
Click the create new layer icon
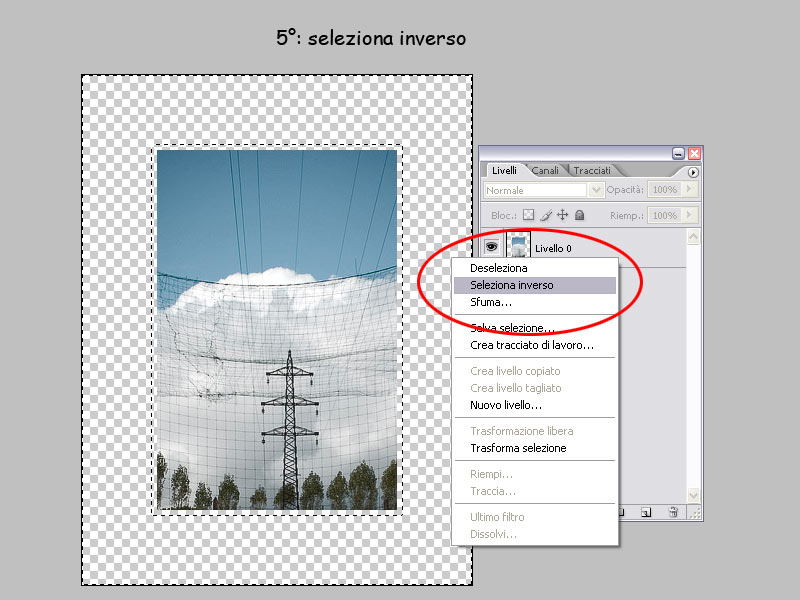(x=646, y=512)
